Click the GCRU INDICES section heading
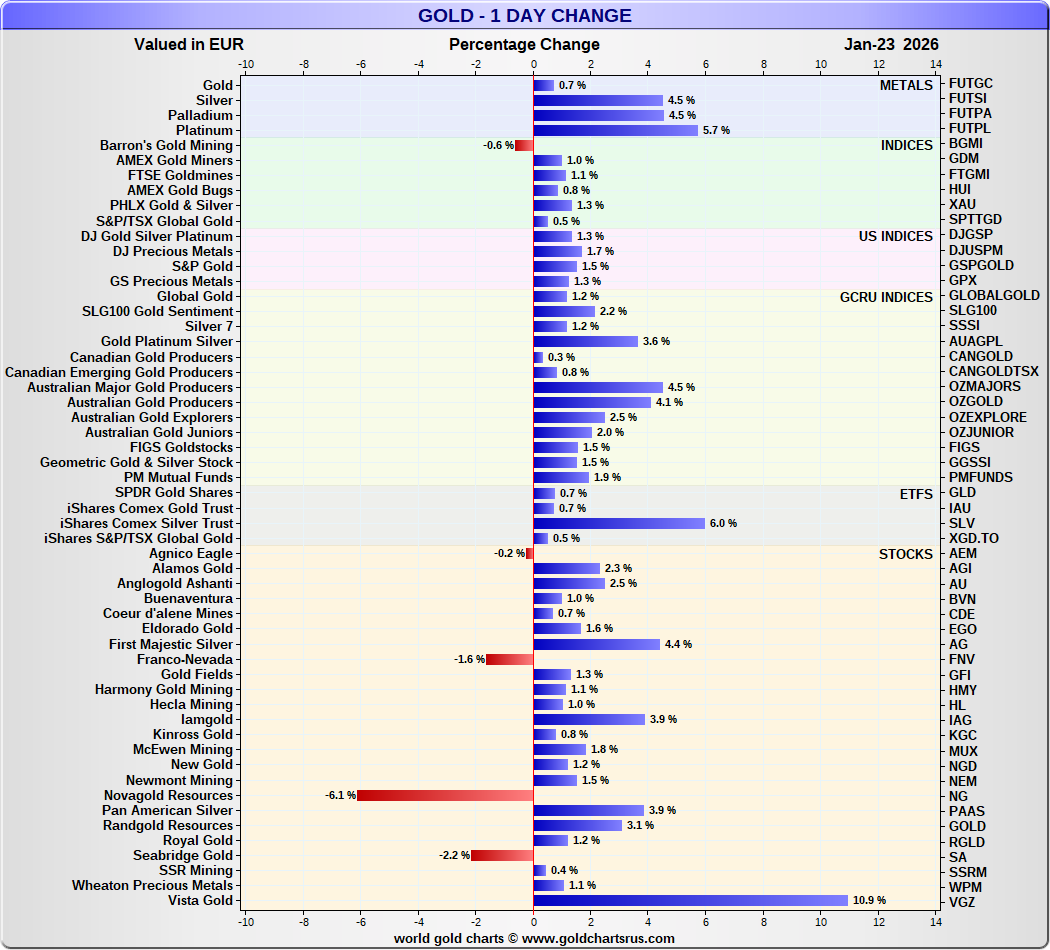1050x950 pixels. pos(886,297)
